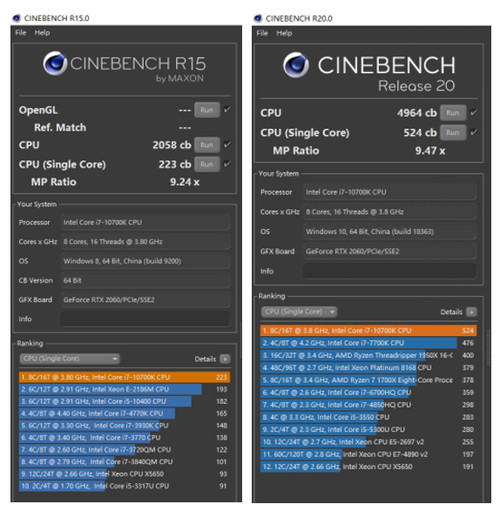The width and height of the screenshot is (500, 511).
Task: Open ranking Details arrow in R15 window
Action: pos(225,359)
